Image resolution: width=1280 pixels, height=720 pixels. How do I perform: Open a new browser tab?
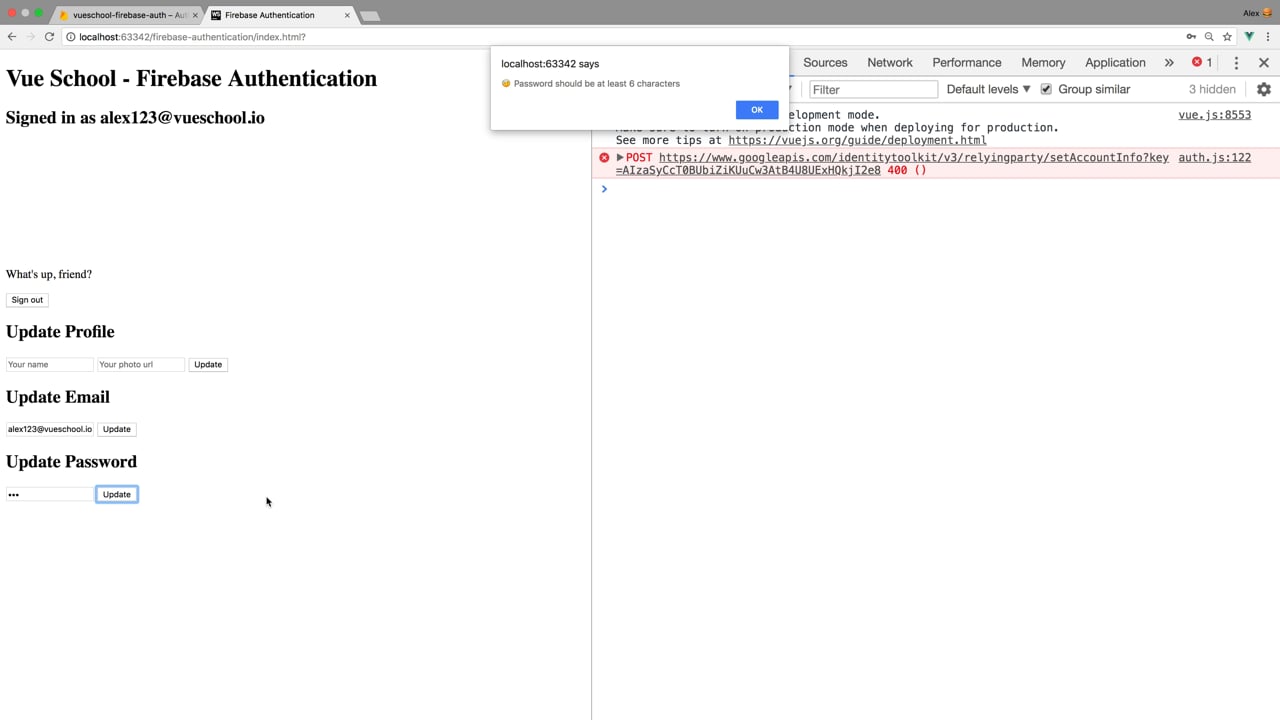[370, 16]
